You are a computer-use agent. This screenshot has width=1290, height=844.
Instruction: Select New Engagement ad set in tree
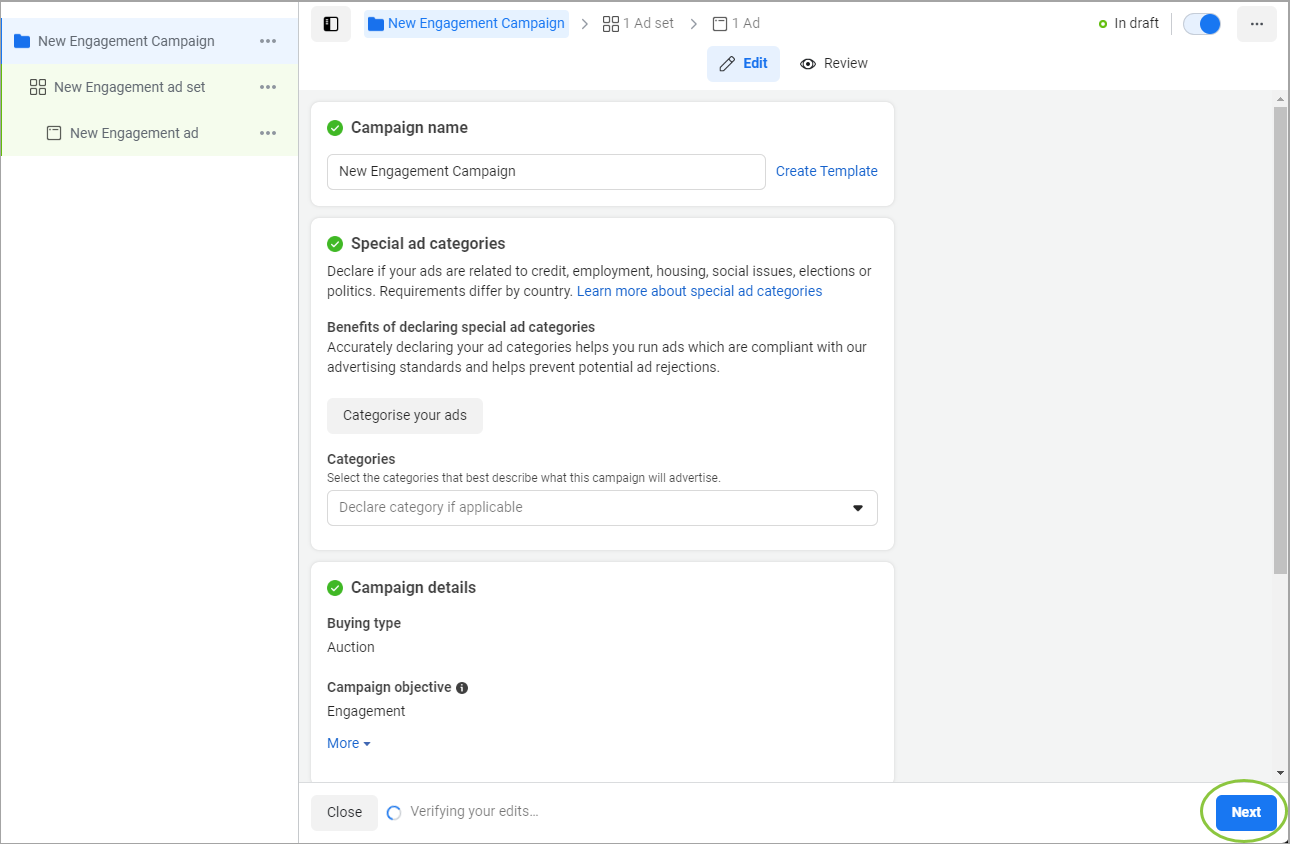pyautogui.click(x=129, y=87)
